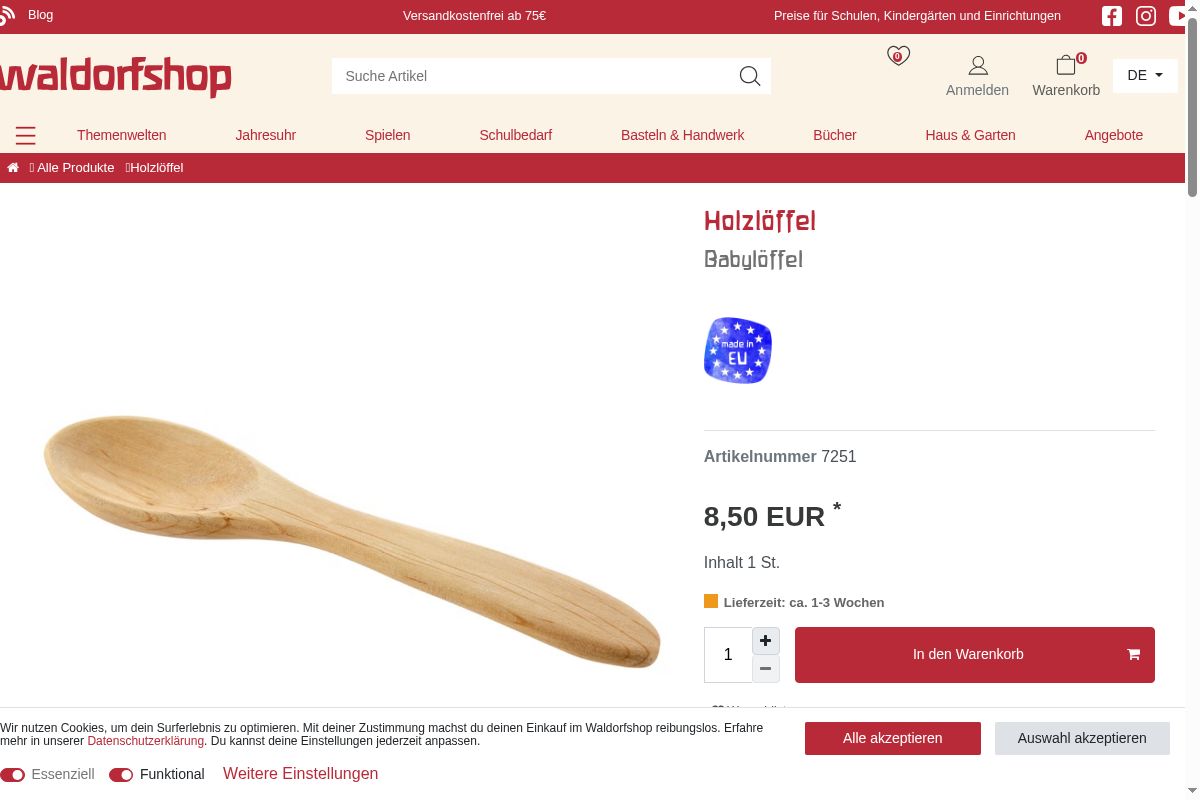Open the wishlist heart icon
Image resolution: width=1200 pixels, height=800 pixels.
coord(898,56)
